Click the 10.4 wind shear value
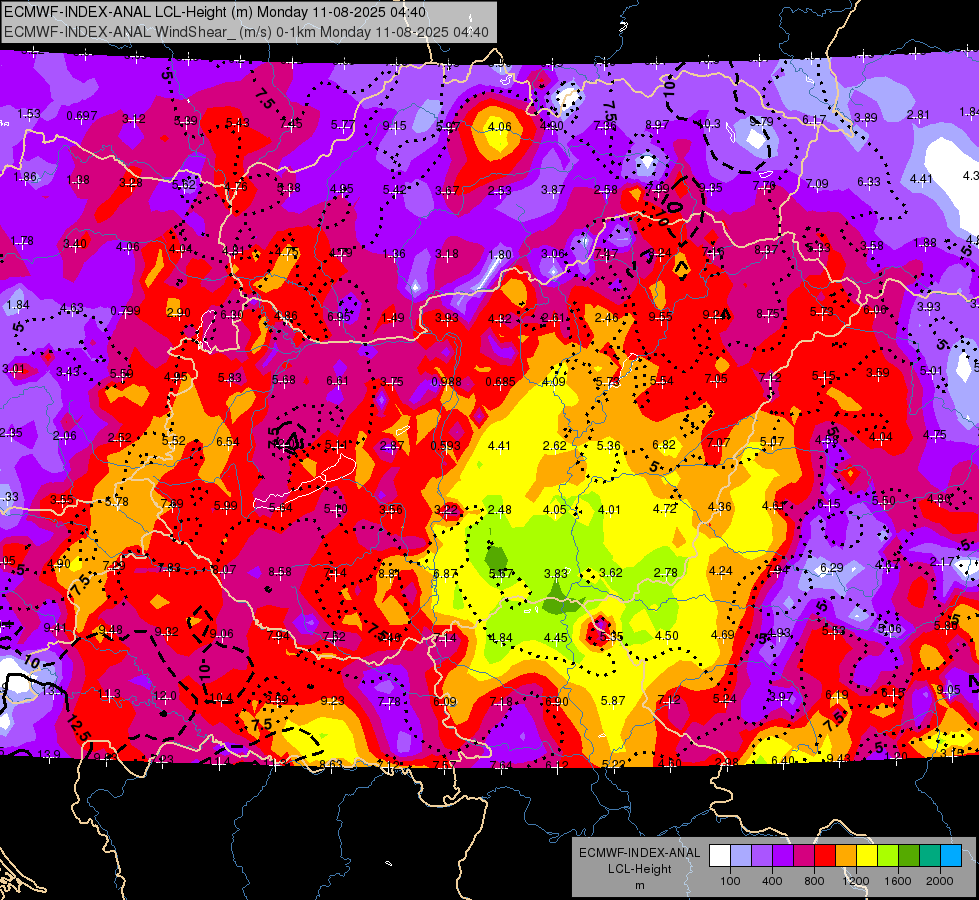 (x=221, y=698)
